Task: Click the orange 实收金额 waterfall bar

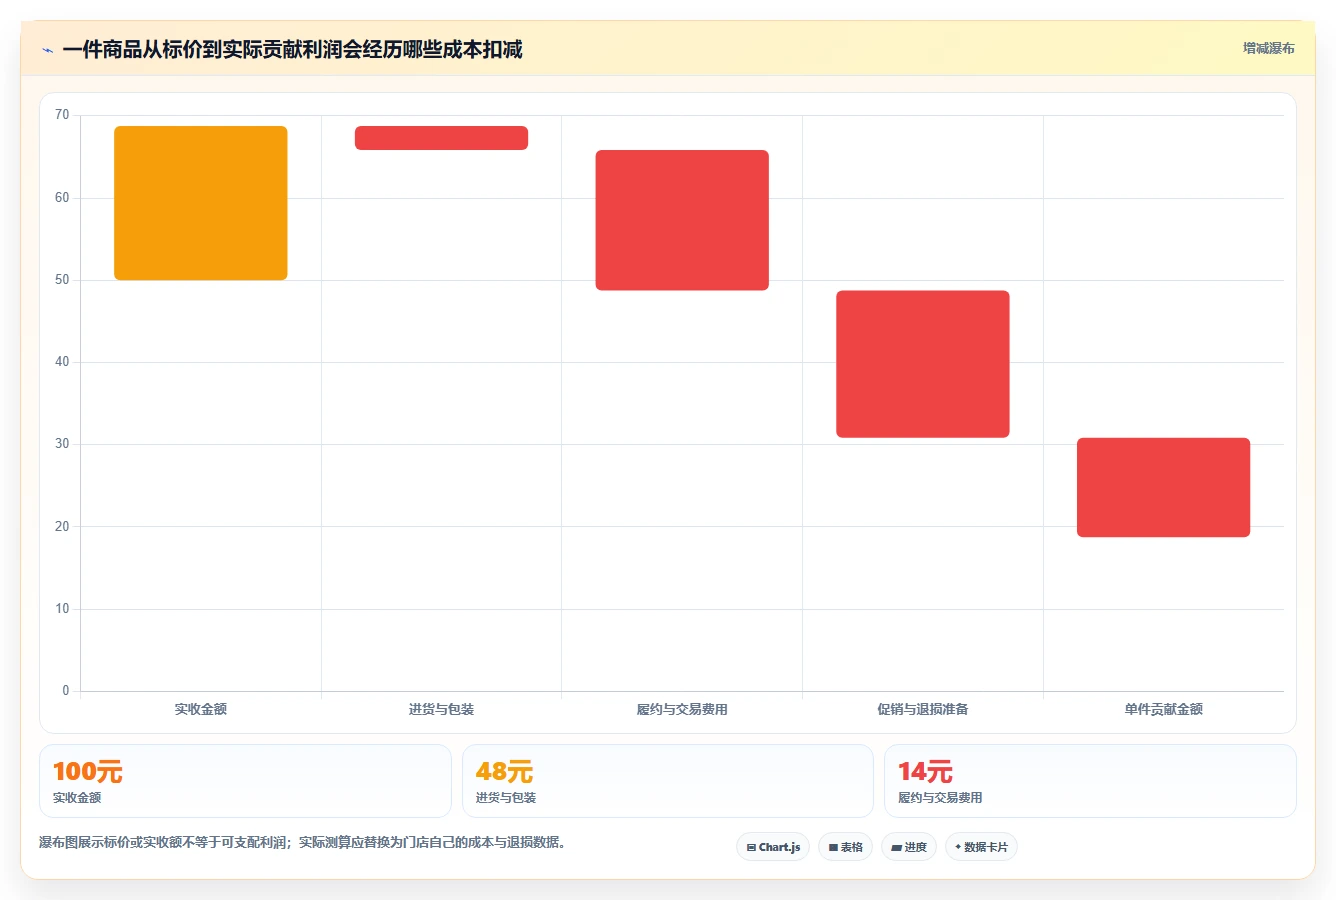Action: pyautogui.click(x=201, y=203)
